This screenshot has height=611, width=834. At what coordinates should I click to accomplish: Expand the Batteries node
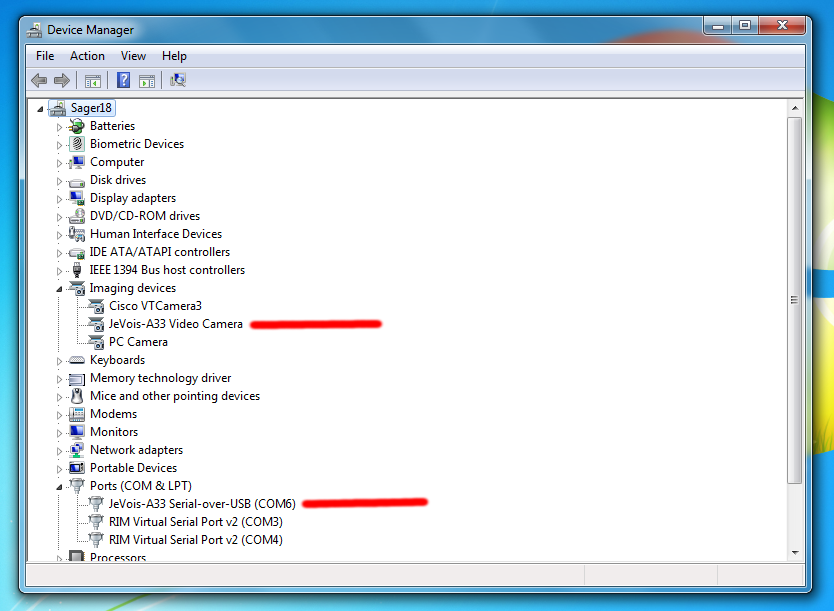pyautogui.click(x=60, y=127)
